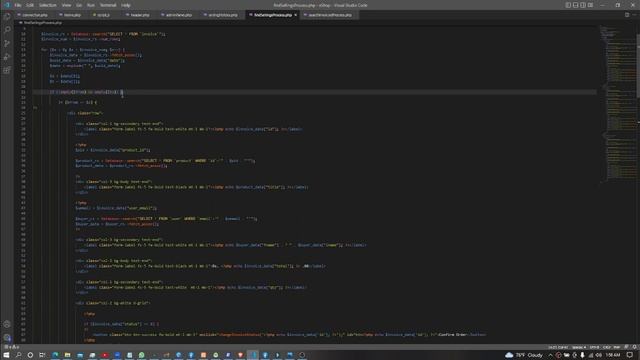The height and width of the screenshot is (360, 640).
Task: Open the Explorer view in the activity bar
Action: pyautogui.click(x=7, y=16)
